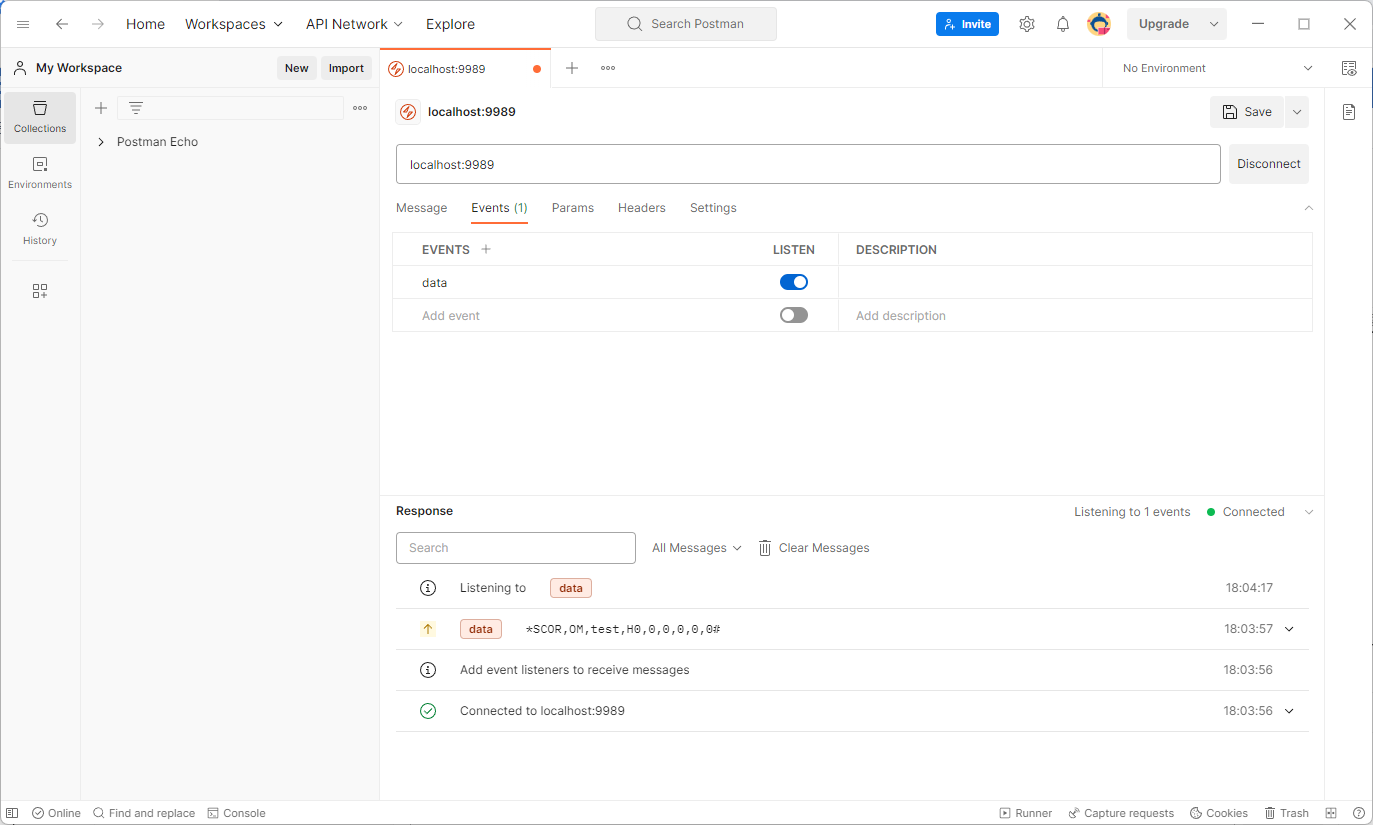The height and width of the screenshot is (825, 1373).
Task: Click the URL field localhost:9989
Action: [x=808, y=164]
